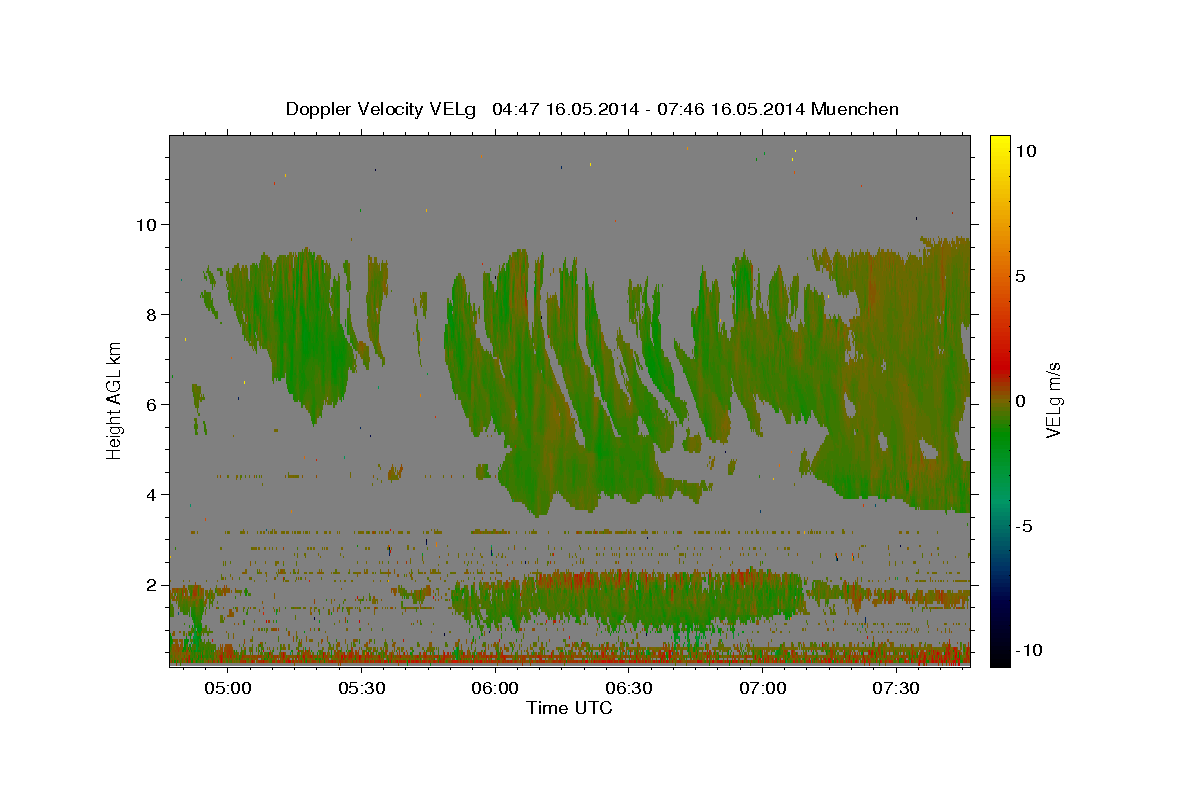
Task: Click the 'Height AGL km' axis label
Action: [115, 399]
